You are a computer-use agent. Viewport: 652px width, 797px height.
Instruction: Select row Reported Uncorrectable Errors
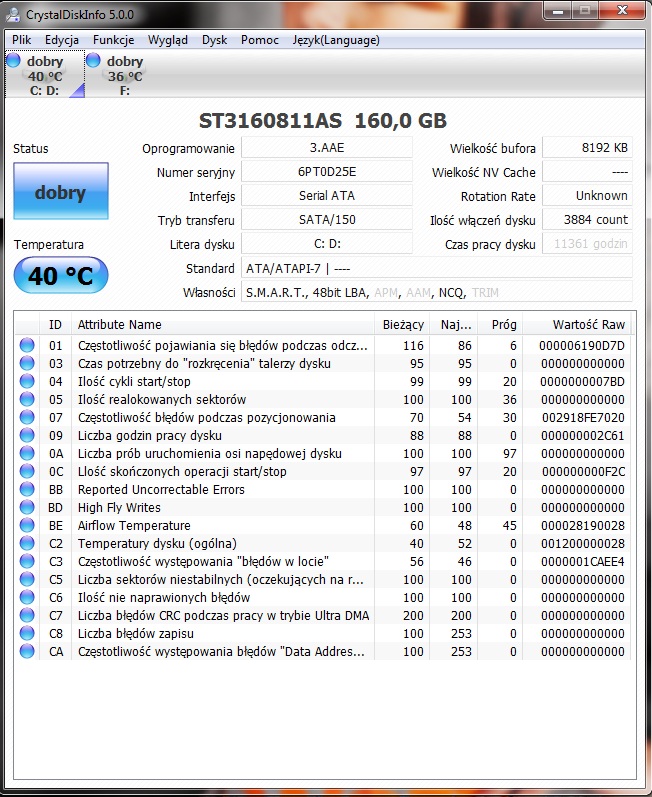[323, 489]
